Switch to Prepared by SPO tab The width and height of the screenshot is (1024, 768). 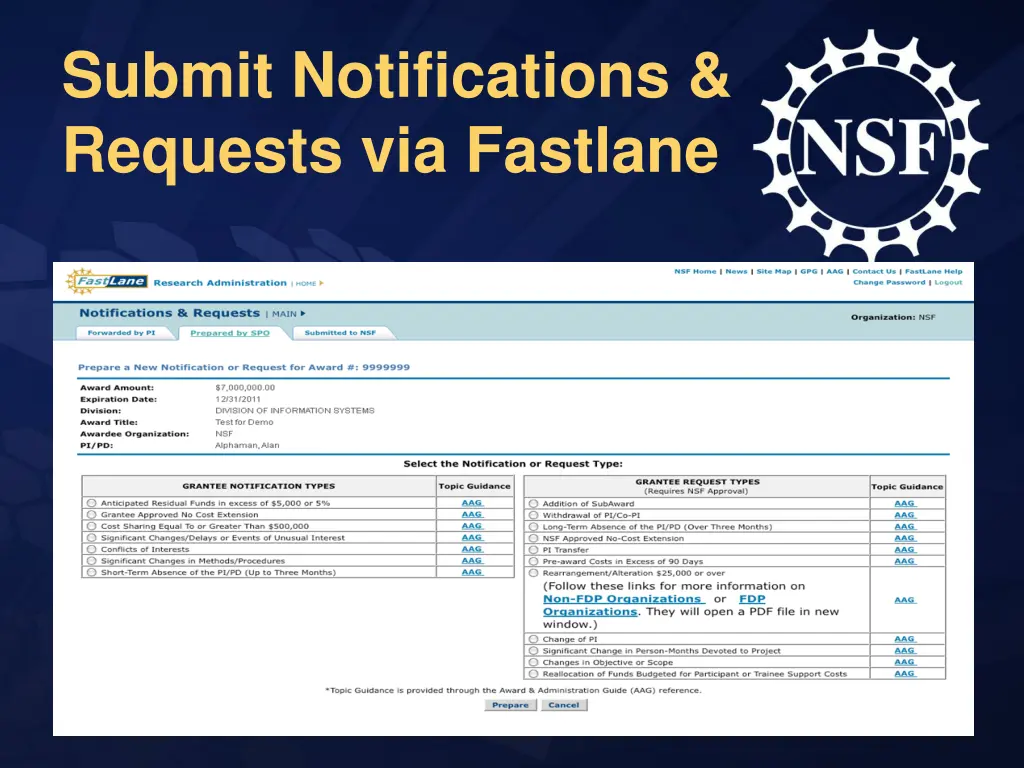(x=230, y=333)
